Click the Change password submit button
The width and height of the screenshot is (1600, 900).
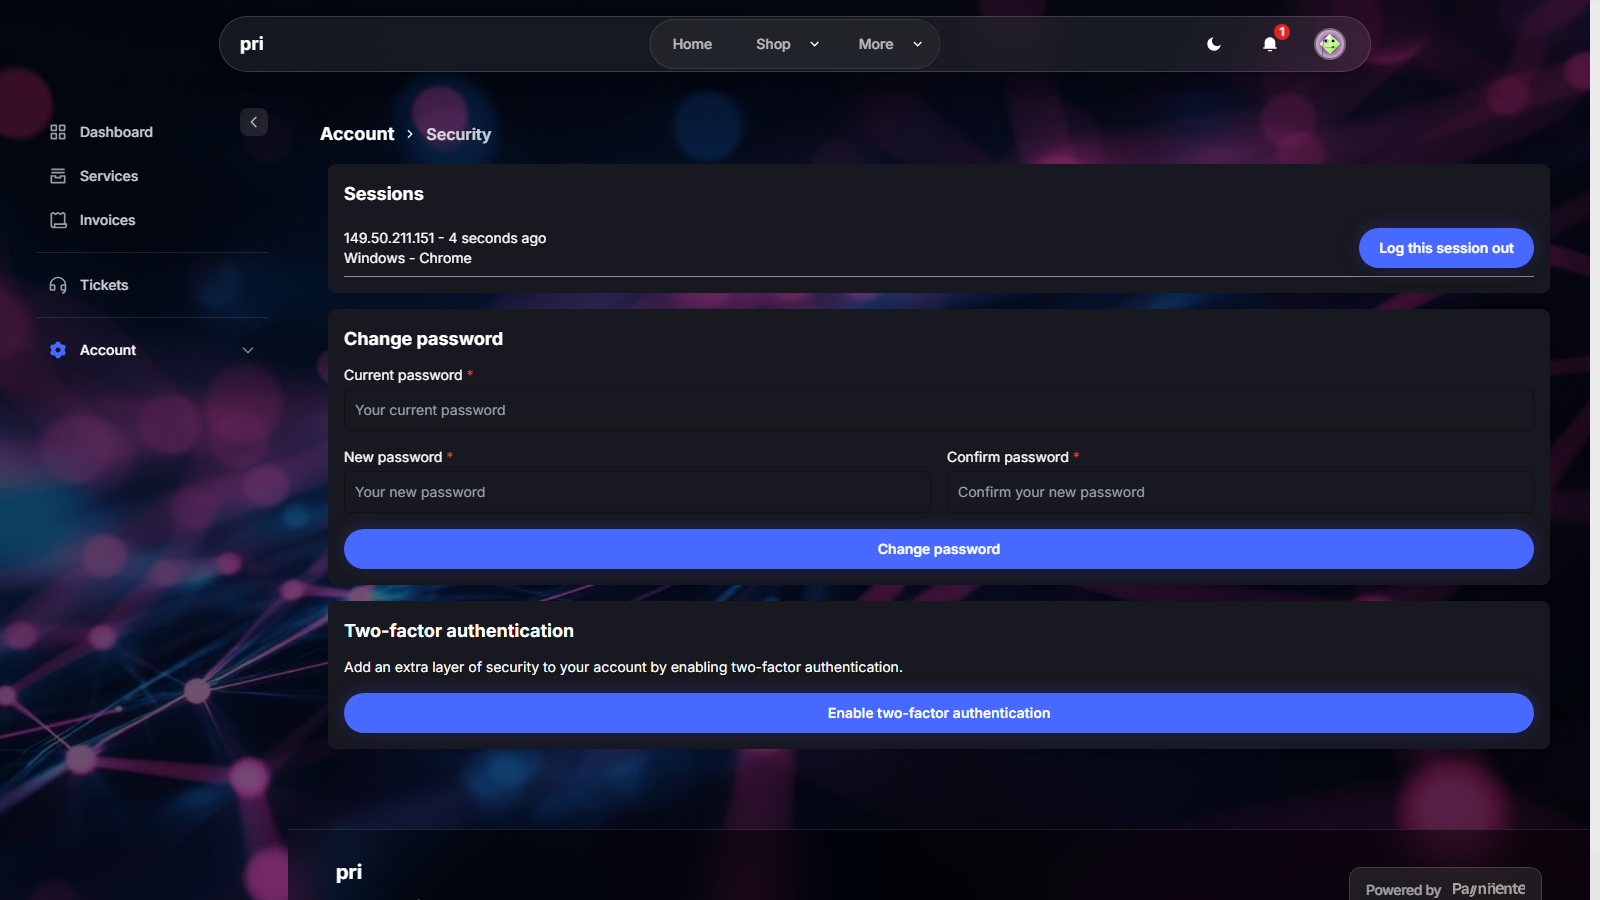pyautogui.click(x=938, y=549)
